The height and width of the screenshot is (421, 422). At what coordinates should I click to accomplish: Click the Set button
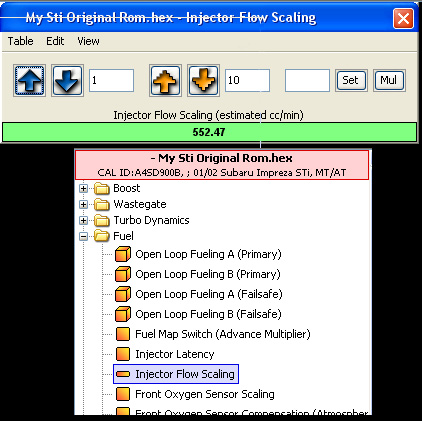pyautogui.click(x=351, y=80)
